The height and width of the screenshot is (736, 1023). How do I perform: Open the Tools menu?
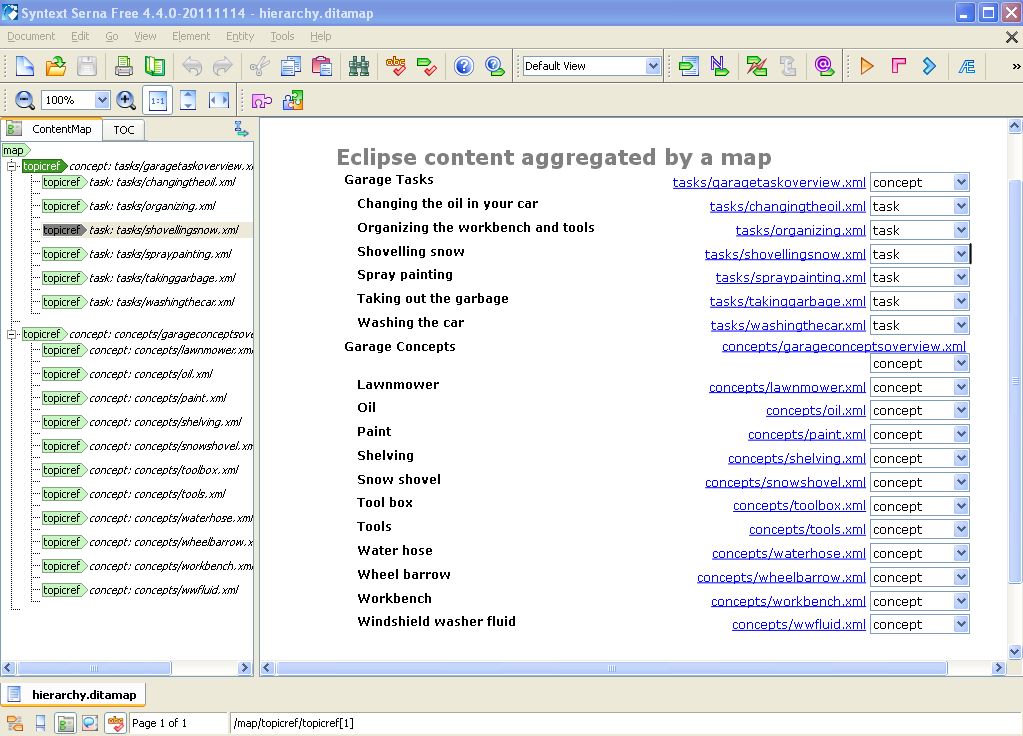click(x=282, y=37)
